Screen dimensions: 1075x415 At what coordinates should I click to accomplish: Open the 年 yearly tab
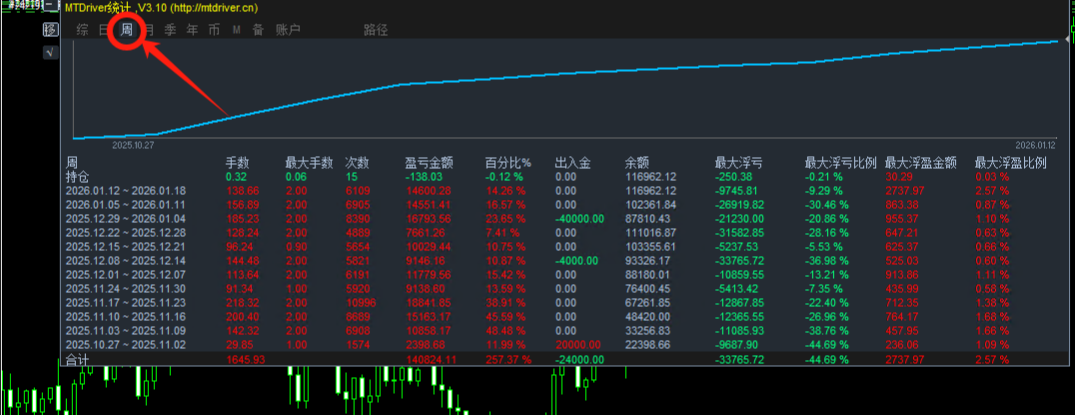click(x=193, y=30)
